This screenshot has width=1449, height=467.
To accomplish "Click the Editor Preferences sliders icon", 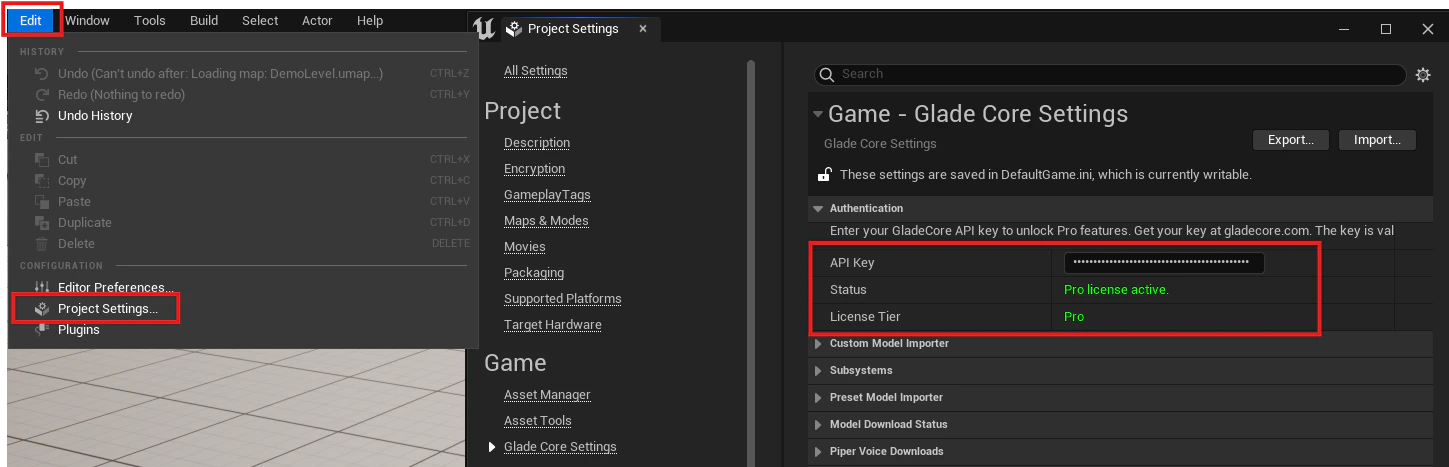I will coord(42,288).
